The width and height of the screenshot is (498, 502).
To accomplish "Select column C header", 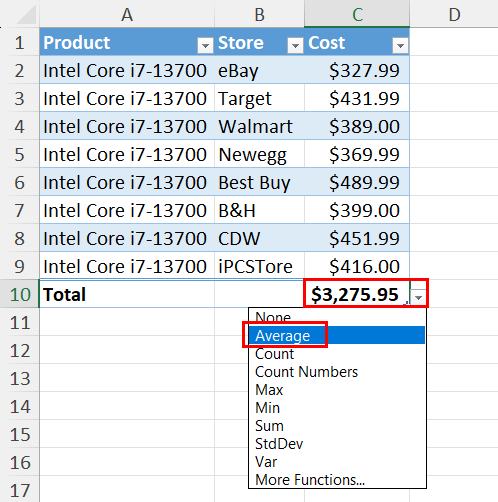I will coord(357,14).
